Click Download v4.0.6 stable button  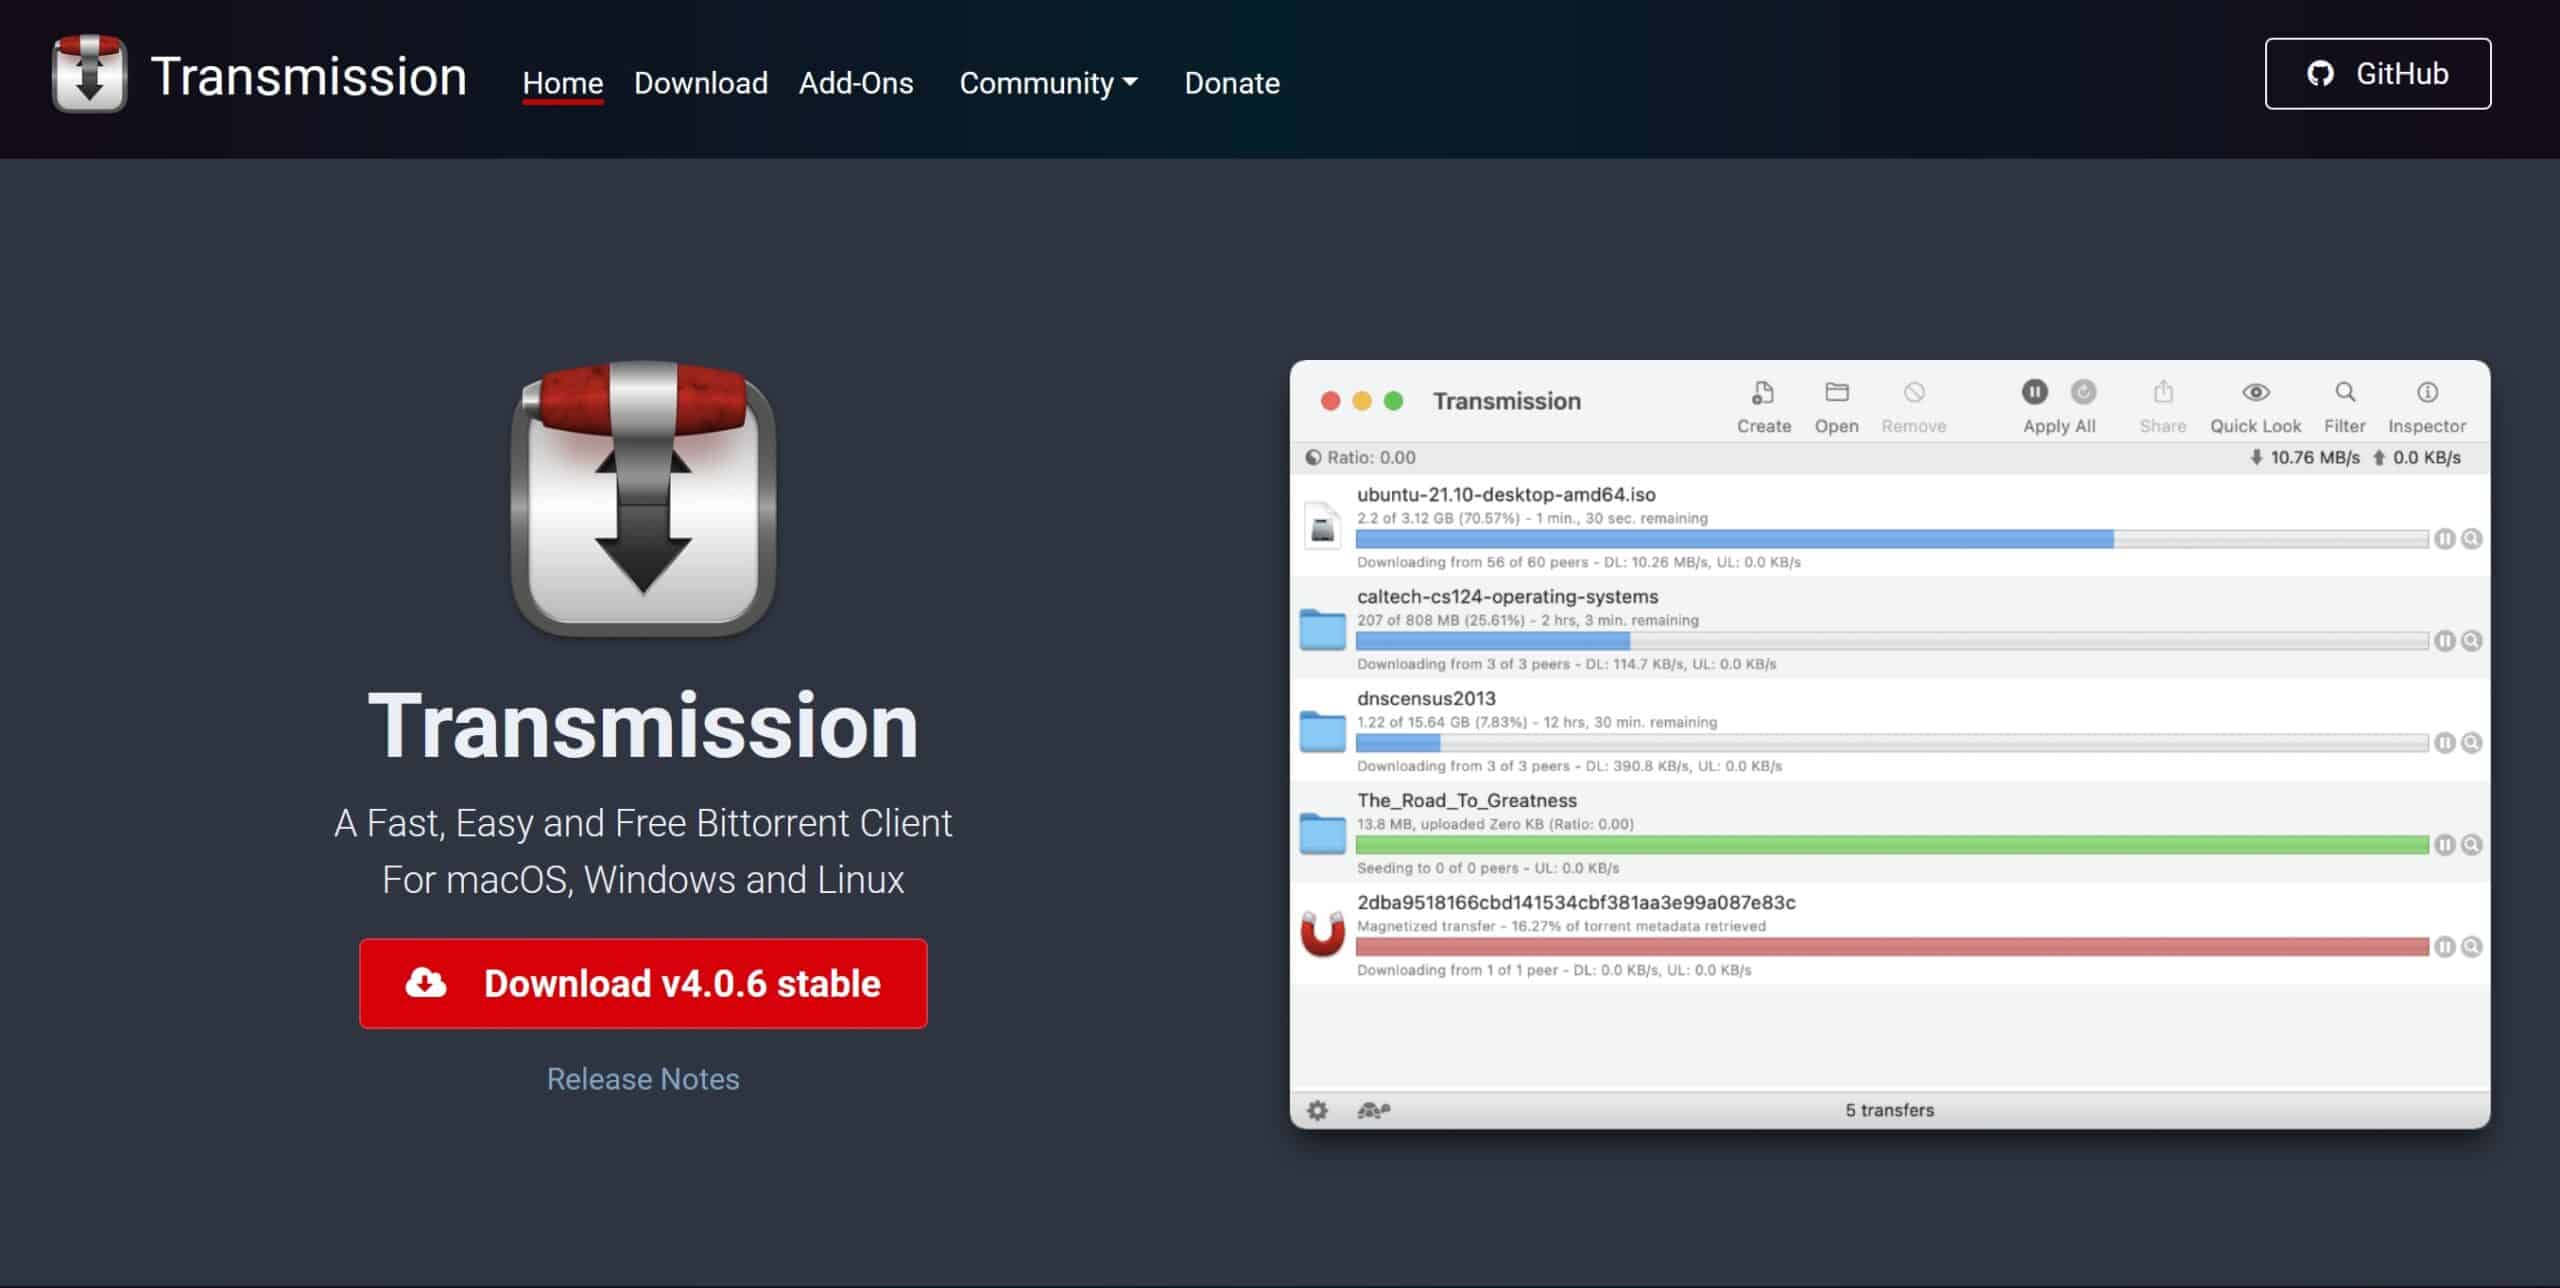click(643, 983)
